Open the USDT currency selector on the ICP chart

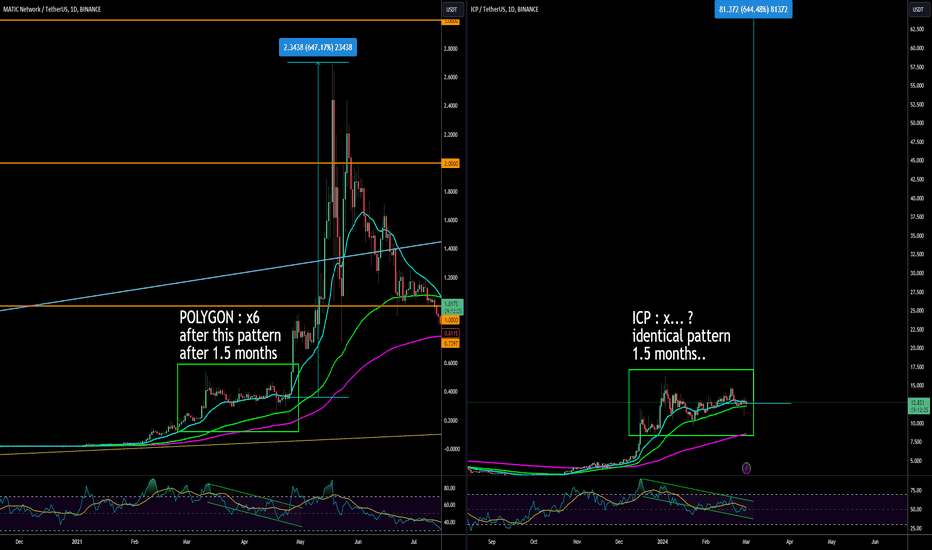coord(917,9)
